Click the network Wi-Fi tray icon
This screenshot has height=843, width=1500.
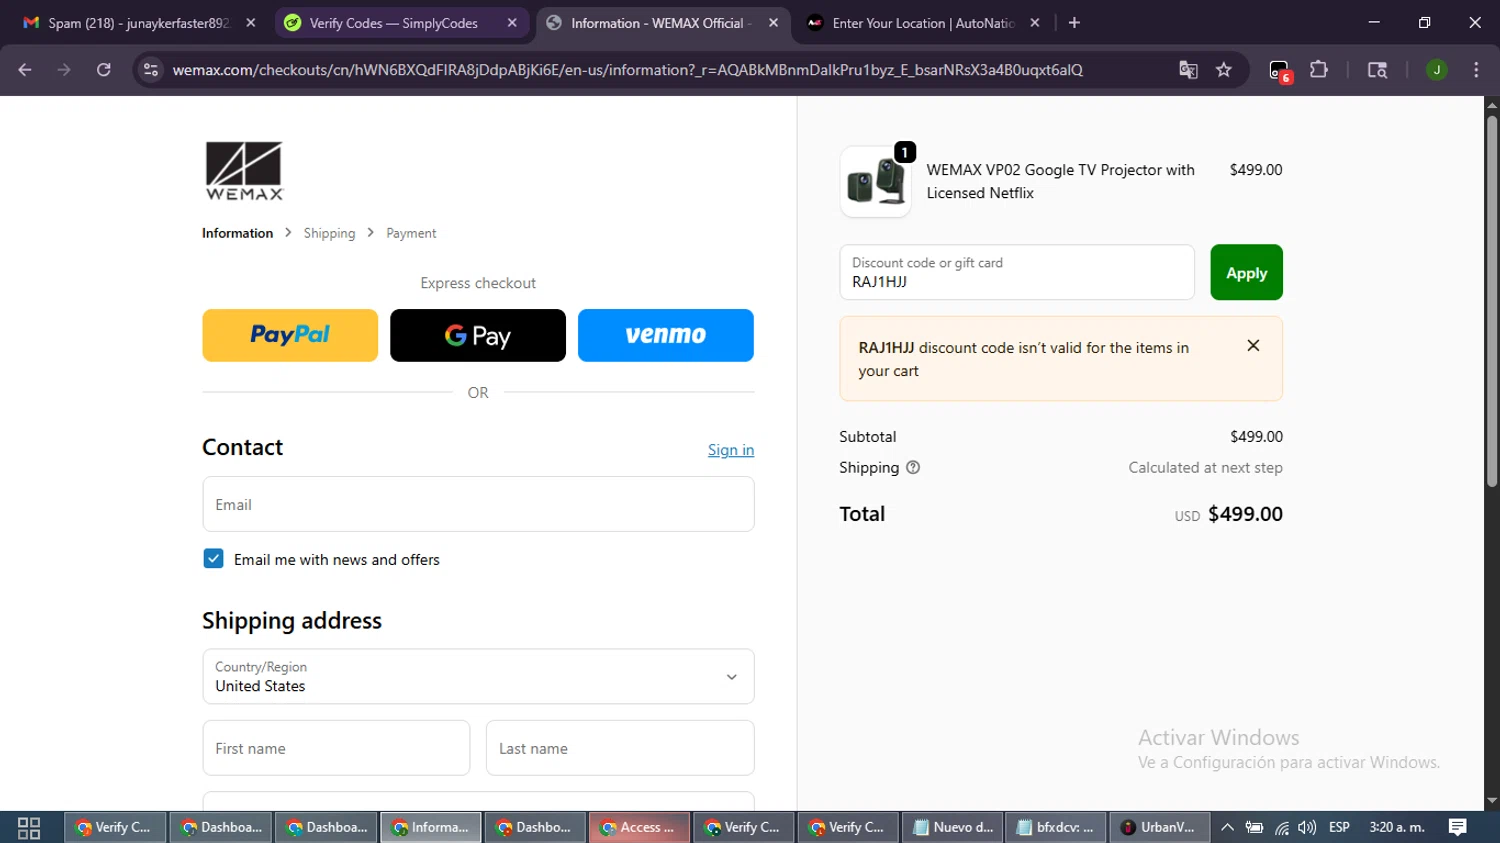1281,827
